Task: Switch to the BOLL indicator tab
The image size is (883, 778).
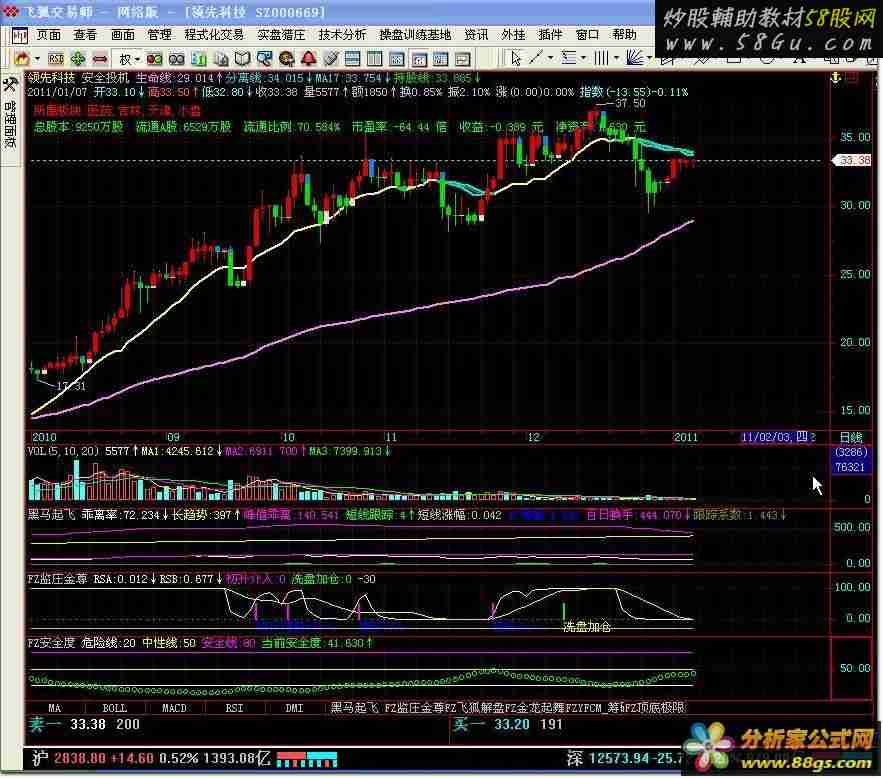Action: click(x=115, y=708)
